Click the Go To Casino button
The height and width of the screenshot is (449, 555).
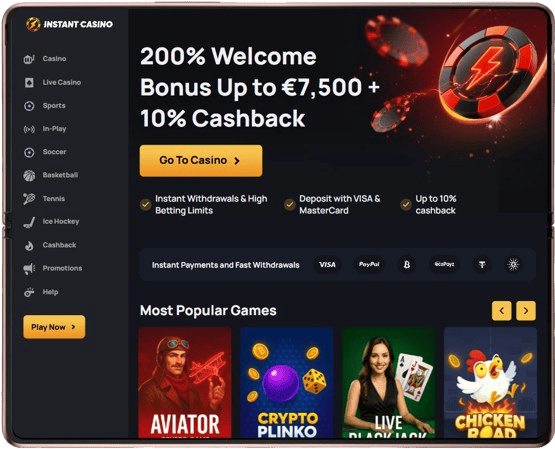click(201, 161)
